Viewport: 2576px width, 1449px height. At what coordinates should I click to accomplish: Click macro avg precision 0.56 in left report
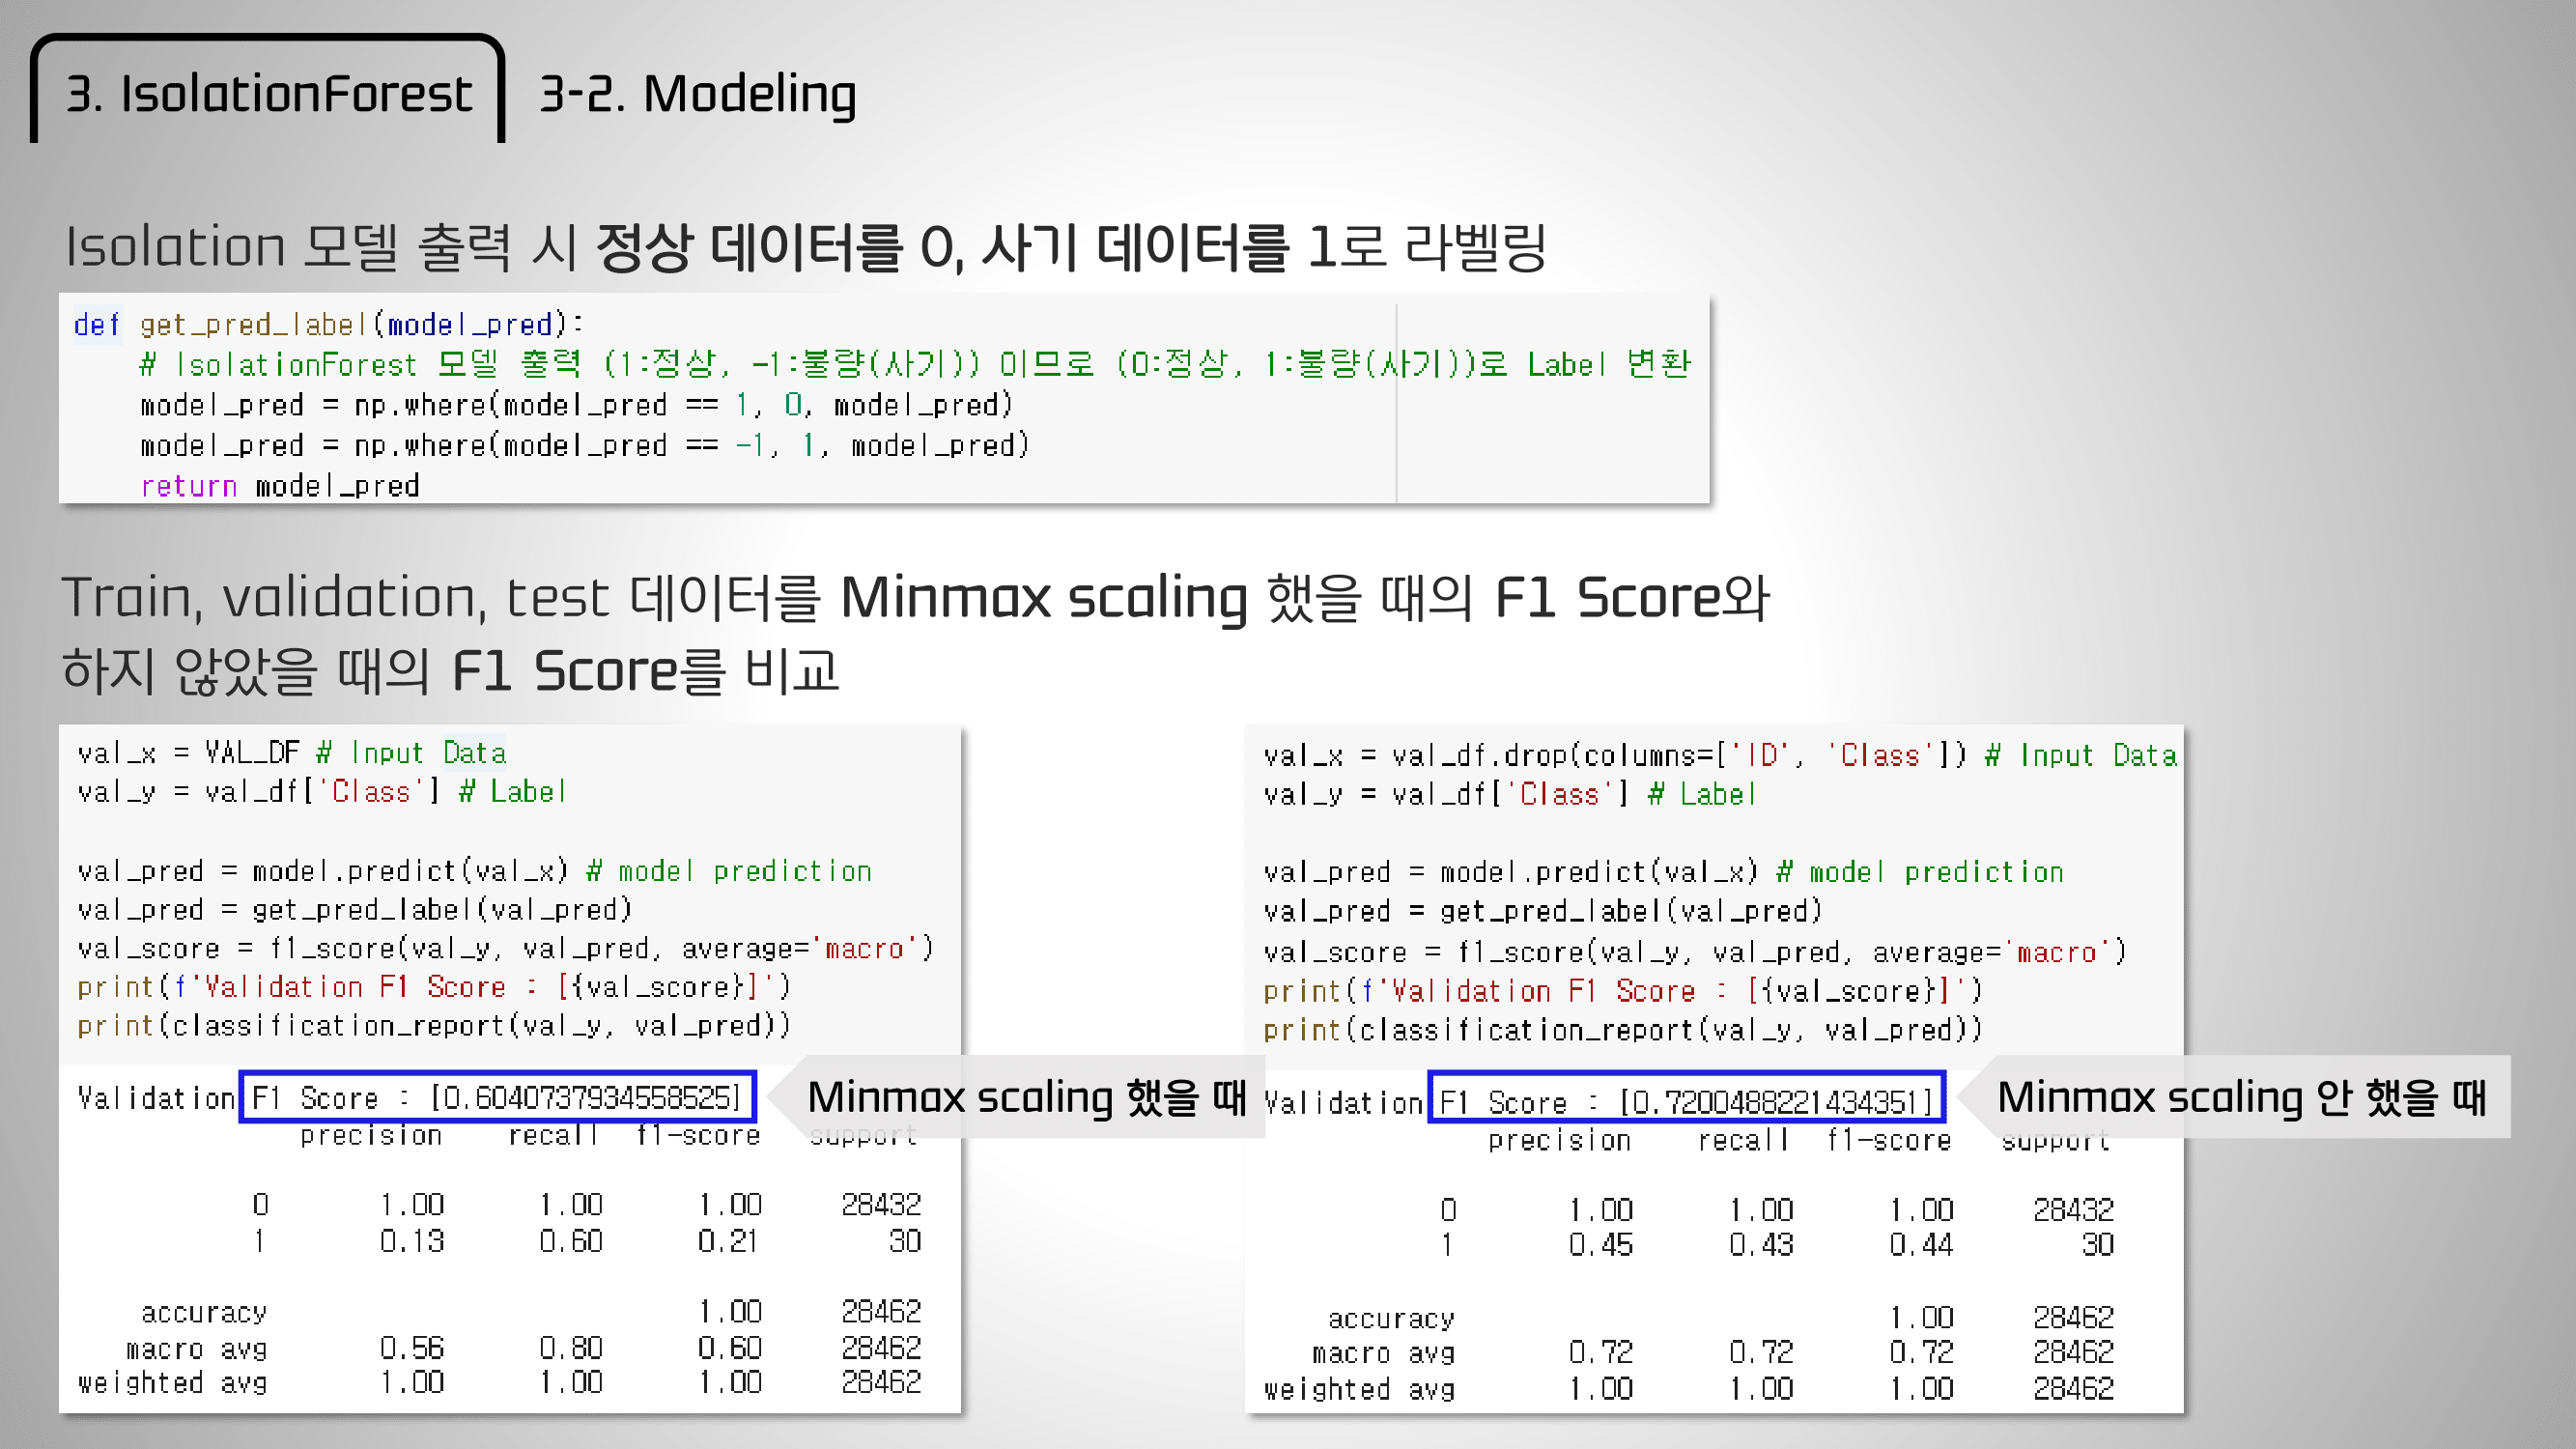(x=412, y=1348)
